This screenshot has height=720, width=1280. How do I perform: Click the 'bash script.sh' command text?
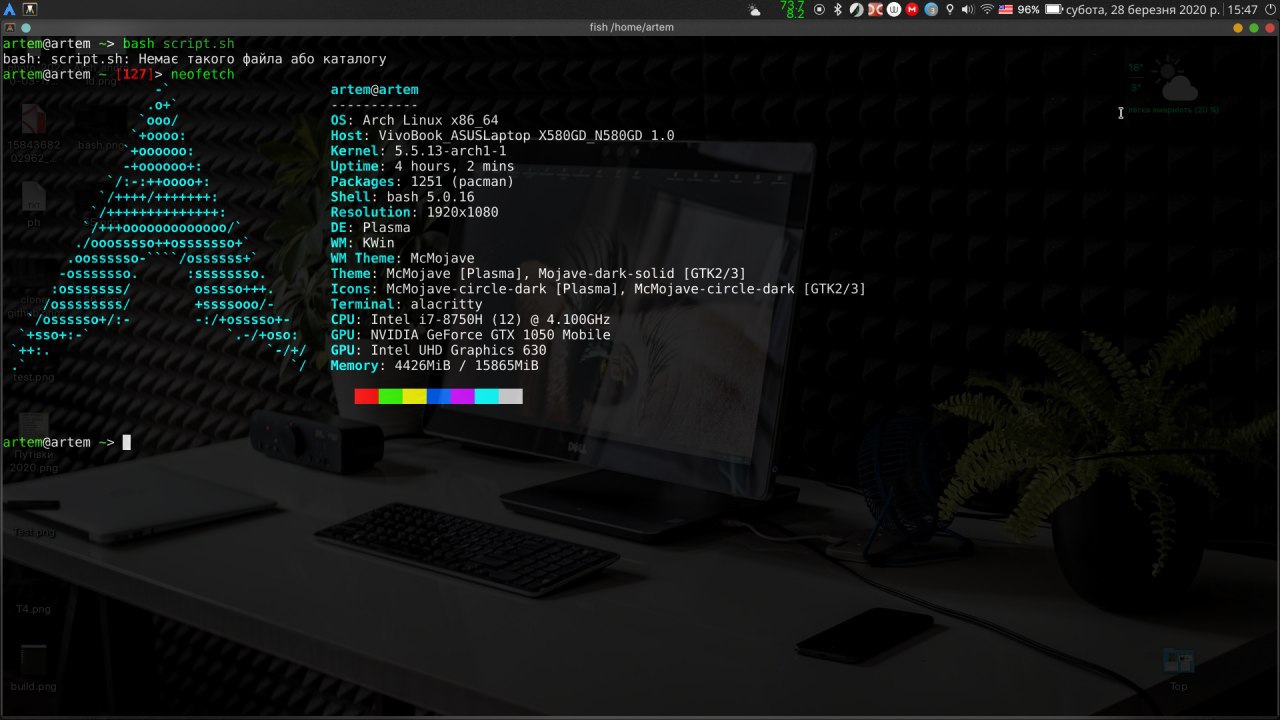(179, 44)
